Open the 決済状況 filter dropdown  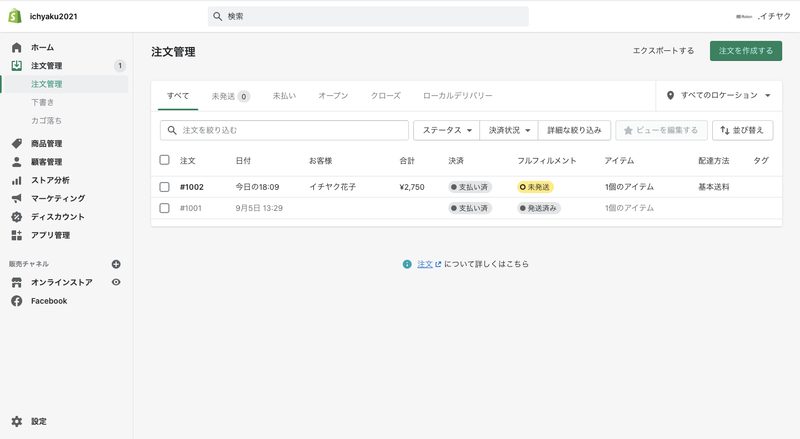pos(509,130)
